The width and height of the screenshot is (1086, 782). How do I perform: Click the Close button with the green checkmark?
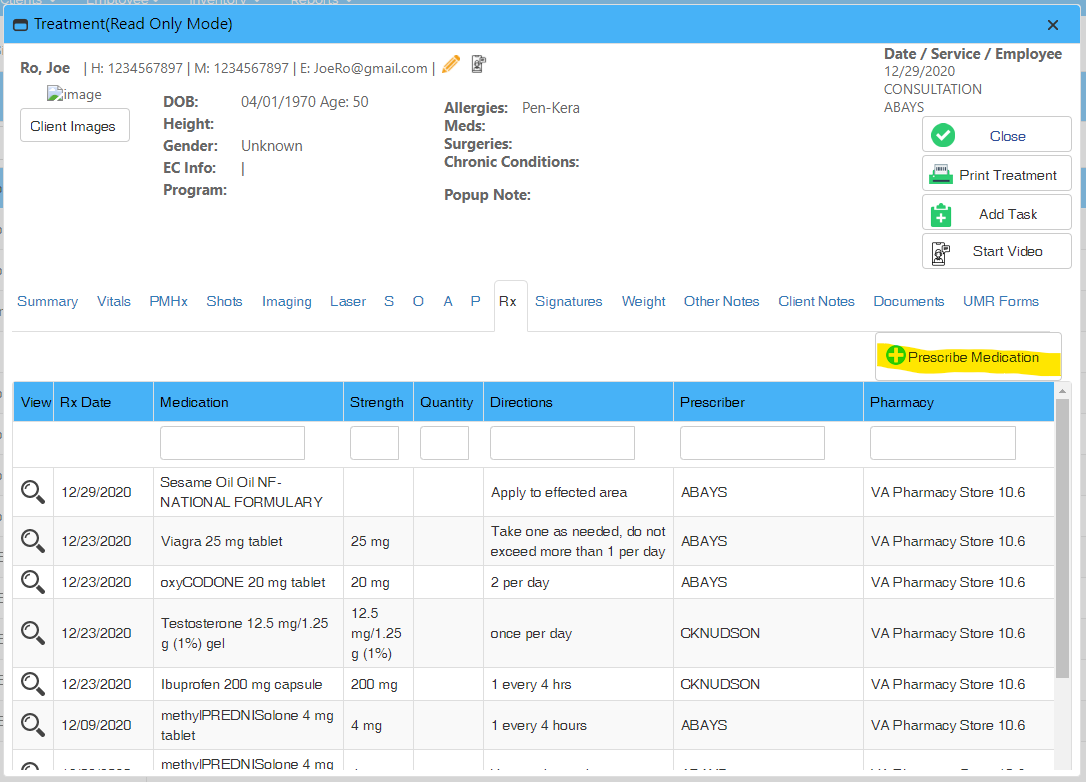point(997,135)
